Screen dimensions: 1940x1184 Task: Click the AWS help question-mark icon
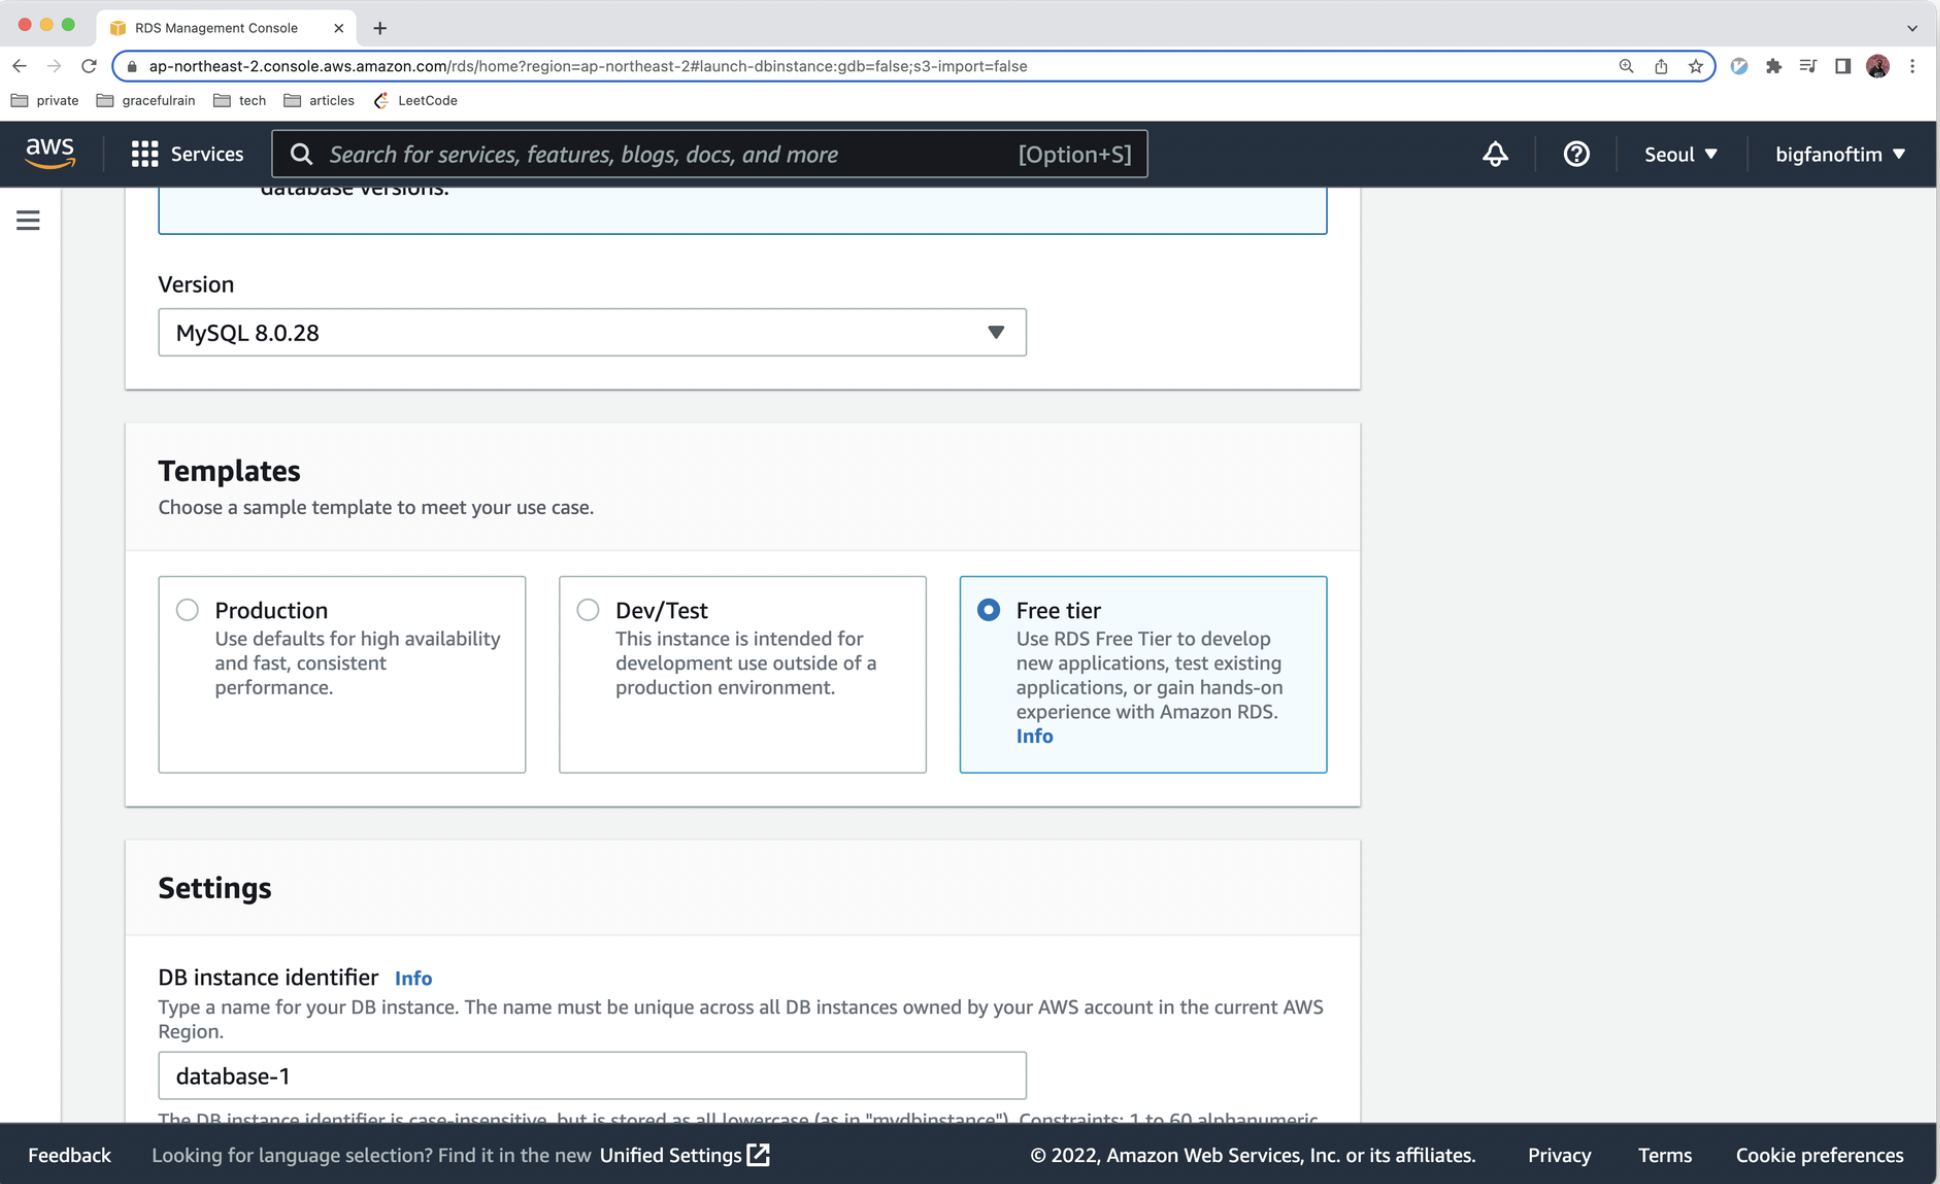1576,154
